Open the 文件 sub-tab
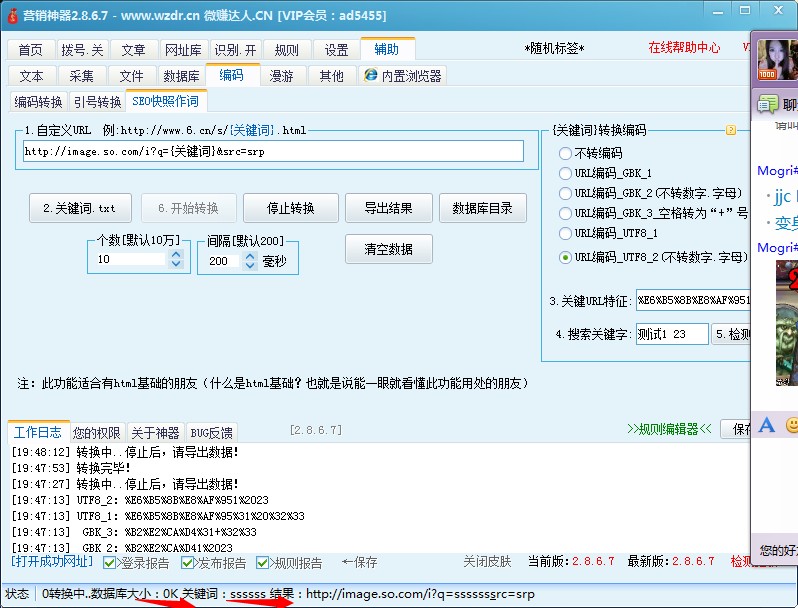798x608 pixels. pyautogui.click(x=131, y=76)
